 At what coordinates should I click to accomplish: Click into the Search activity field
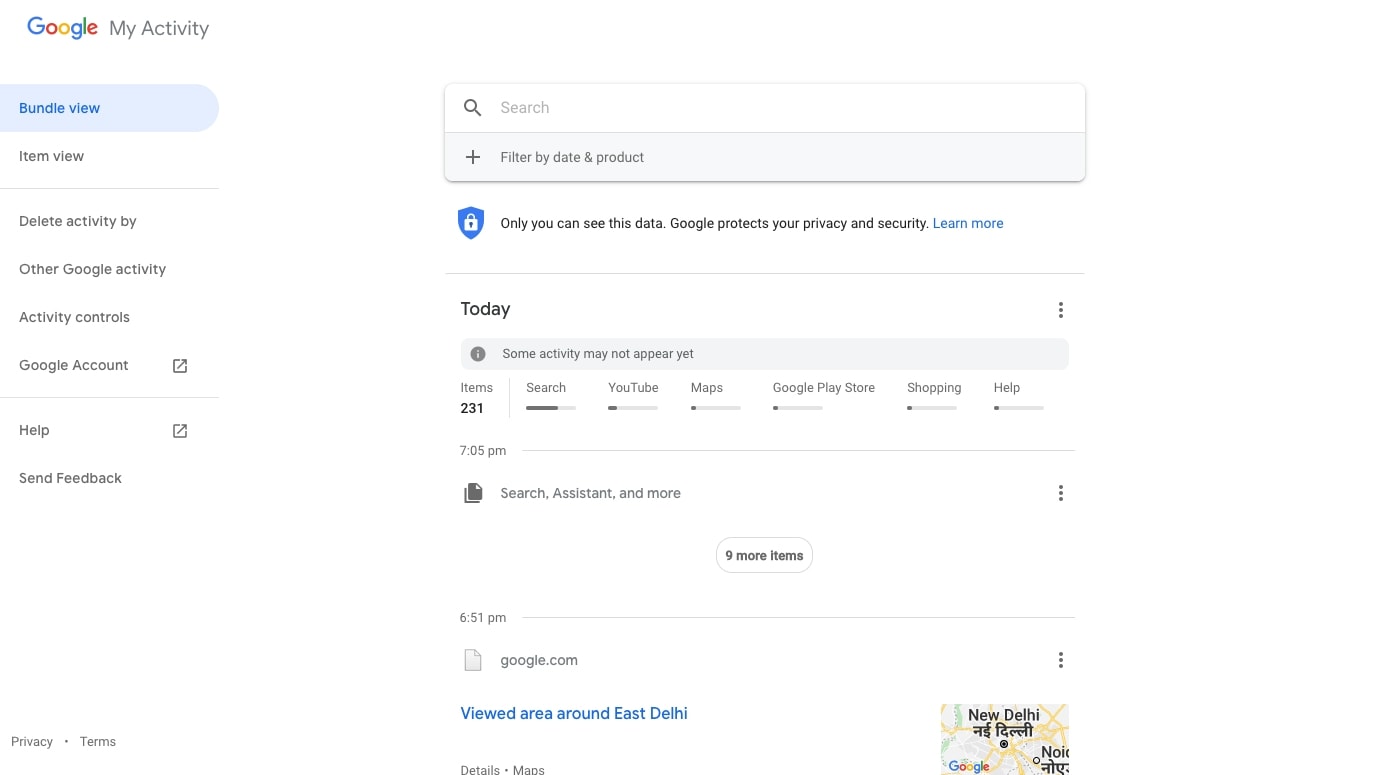pos(765,108)
